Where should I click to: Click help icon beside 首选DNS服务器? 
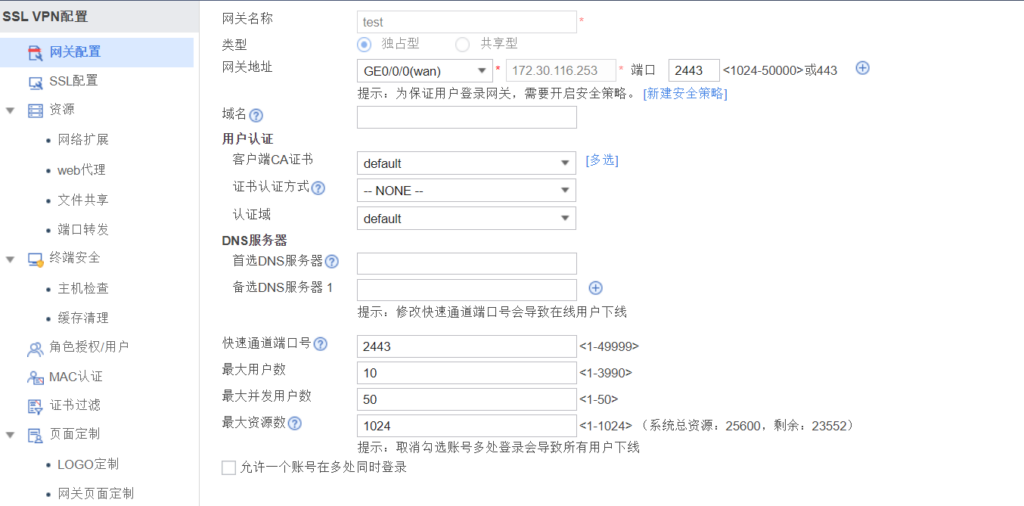(x=331, y=262)
